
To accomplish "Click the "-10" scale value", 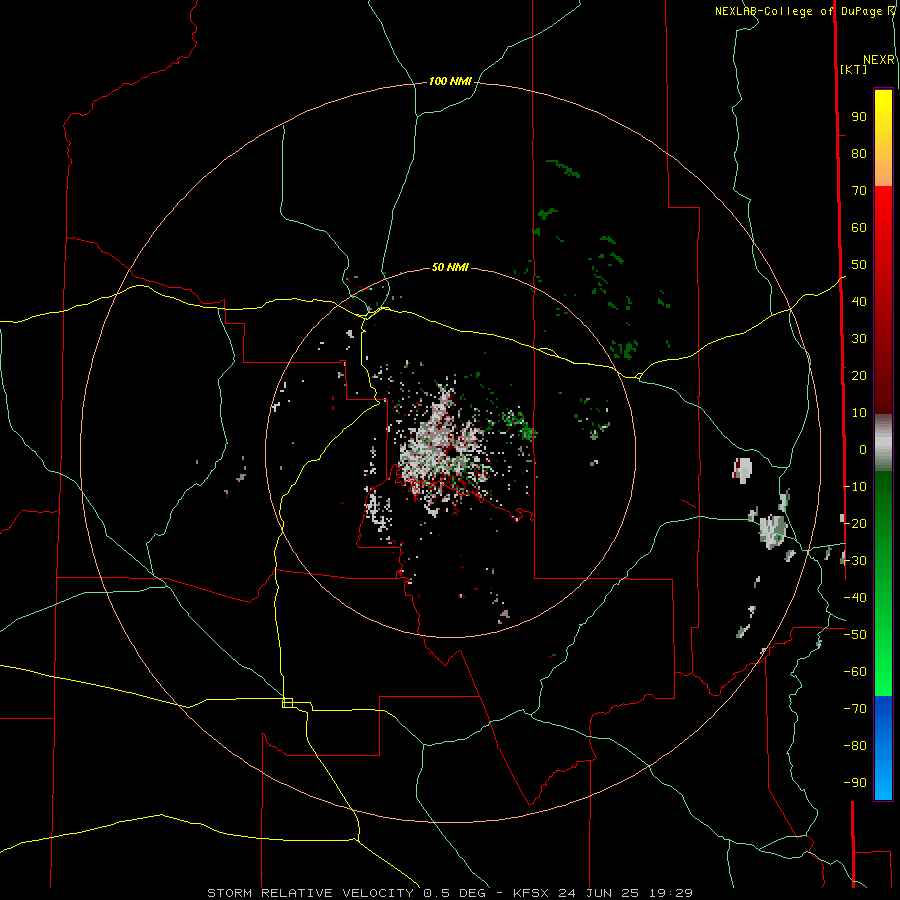I will tap(855, 487).
